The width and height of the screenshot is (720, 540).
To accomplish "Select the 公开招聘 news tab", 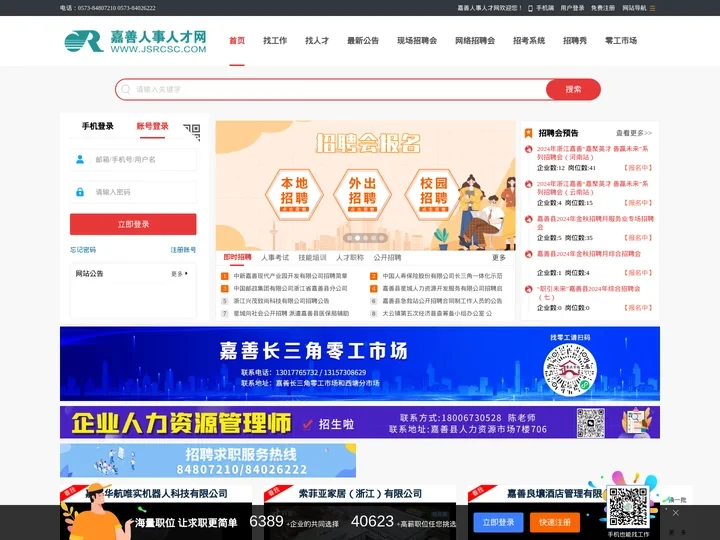I will coord(387,257).
